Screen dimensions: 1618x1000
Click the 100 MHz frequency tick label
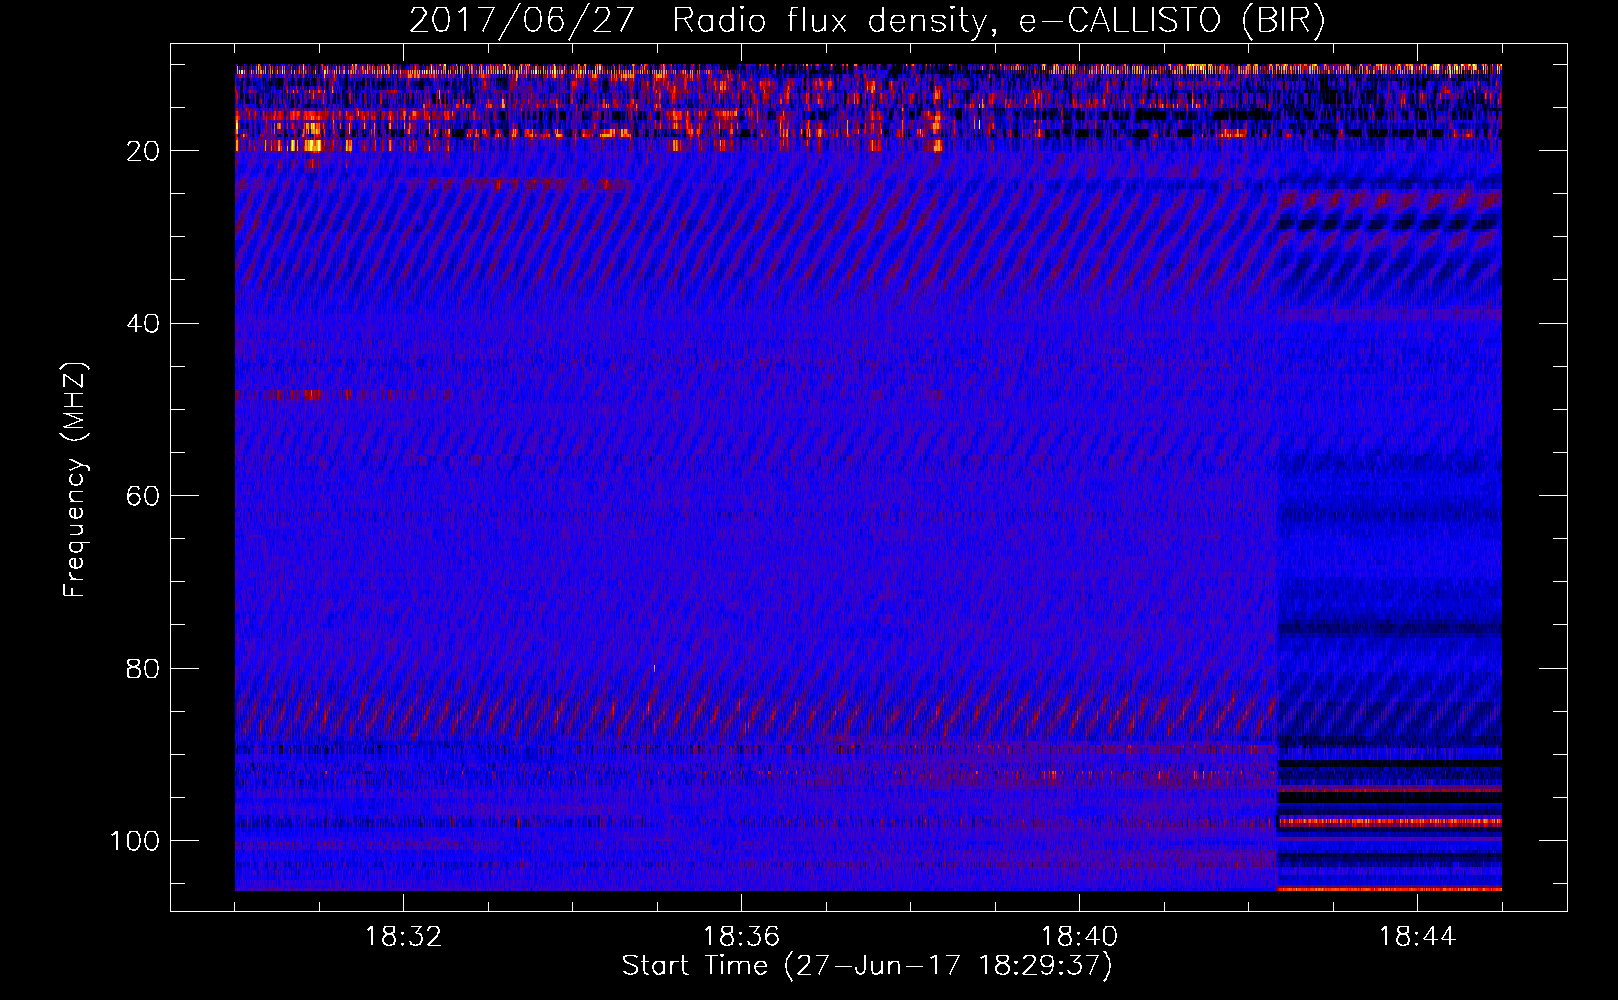point(135,841)
